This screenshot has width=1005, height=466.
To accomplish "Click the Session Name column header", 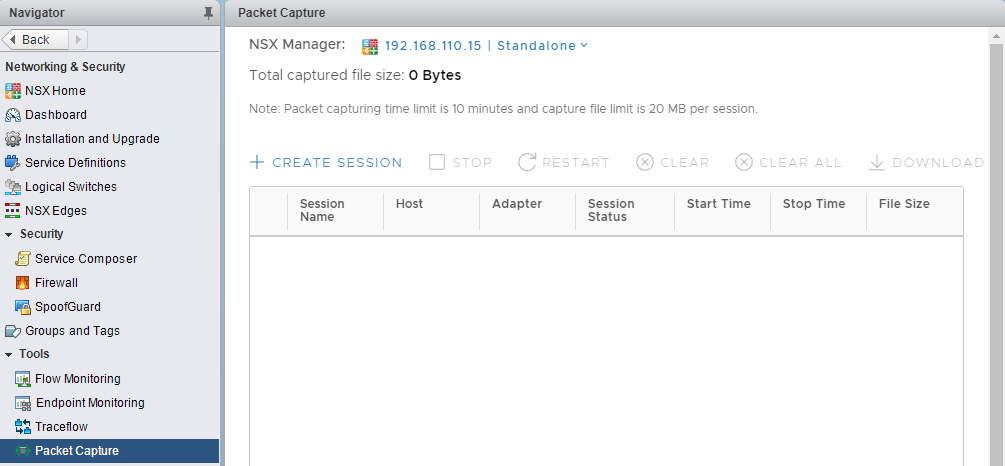I will coord(322,210).
